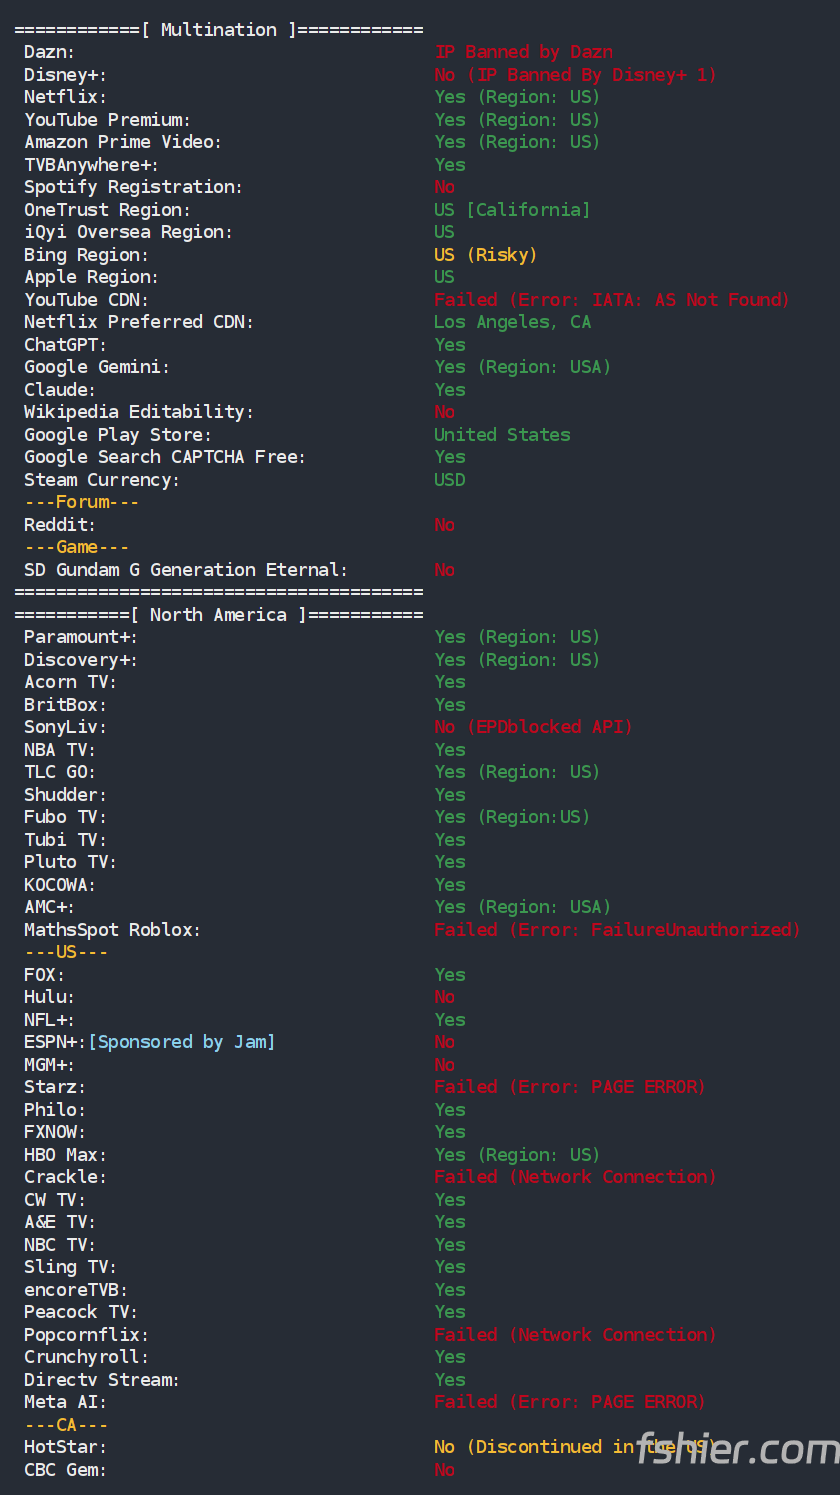This screenshot has height=1495, width=840.
Task: Click the Multination section header
Action: click(218, 30)
